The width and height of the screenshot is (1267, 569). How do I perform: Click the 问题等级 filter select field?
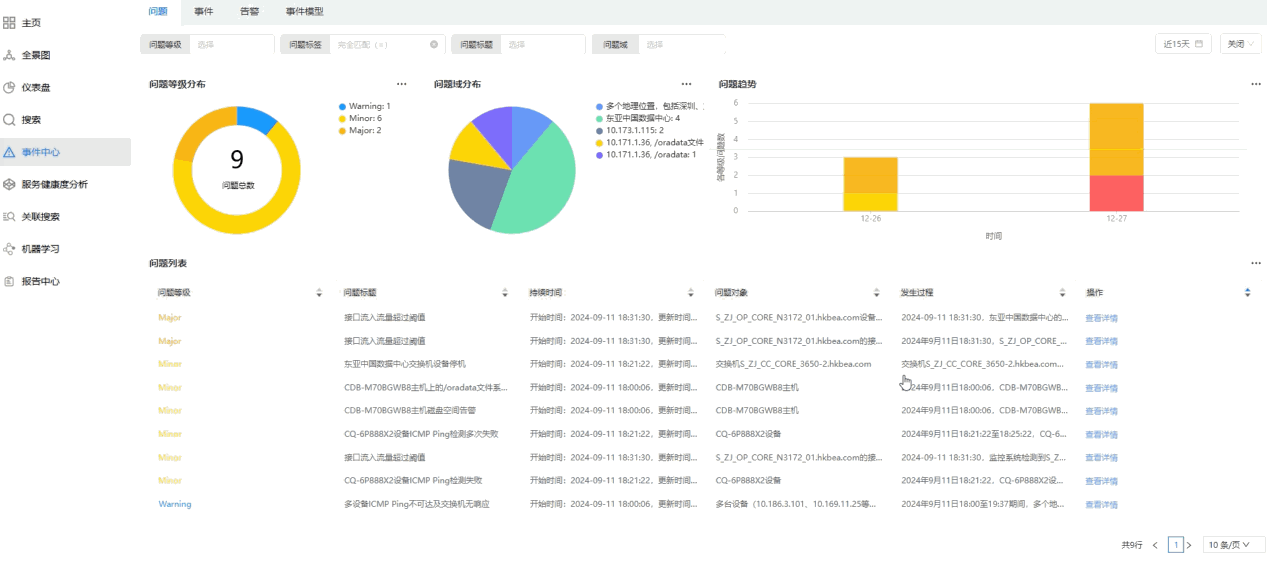232,44
